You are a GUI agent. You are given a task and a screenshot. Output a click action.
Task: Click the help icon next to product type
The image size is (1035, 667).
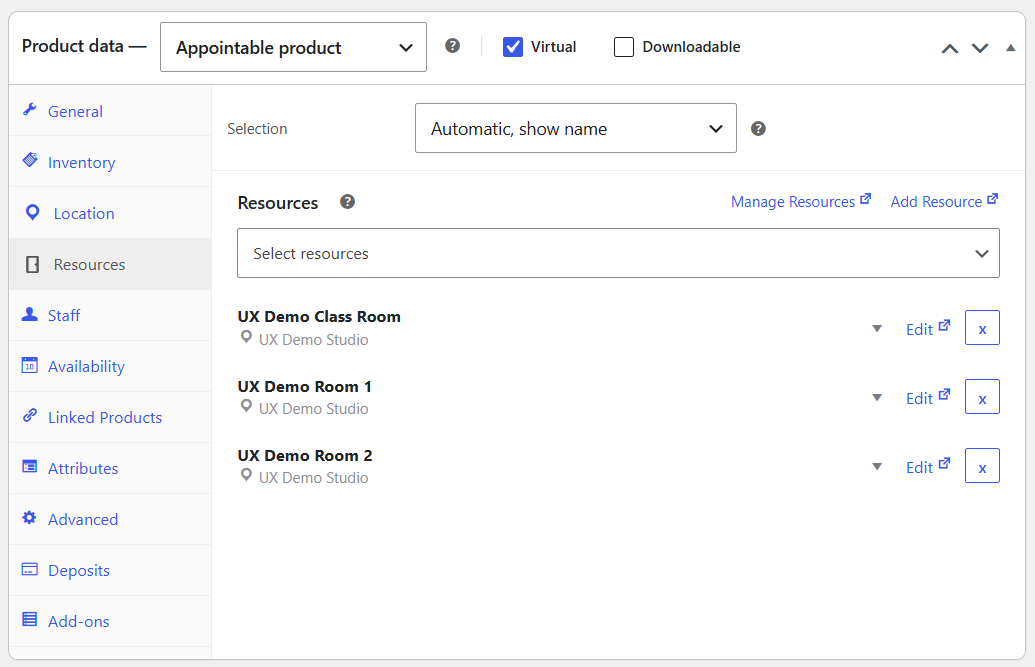pos(452,46)
